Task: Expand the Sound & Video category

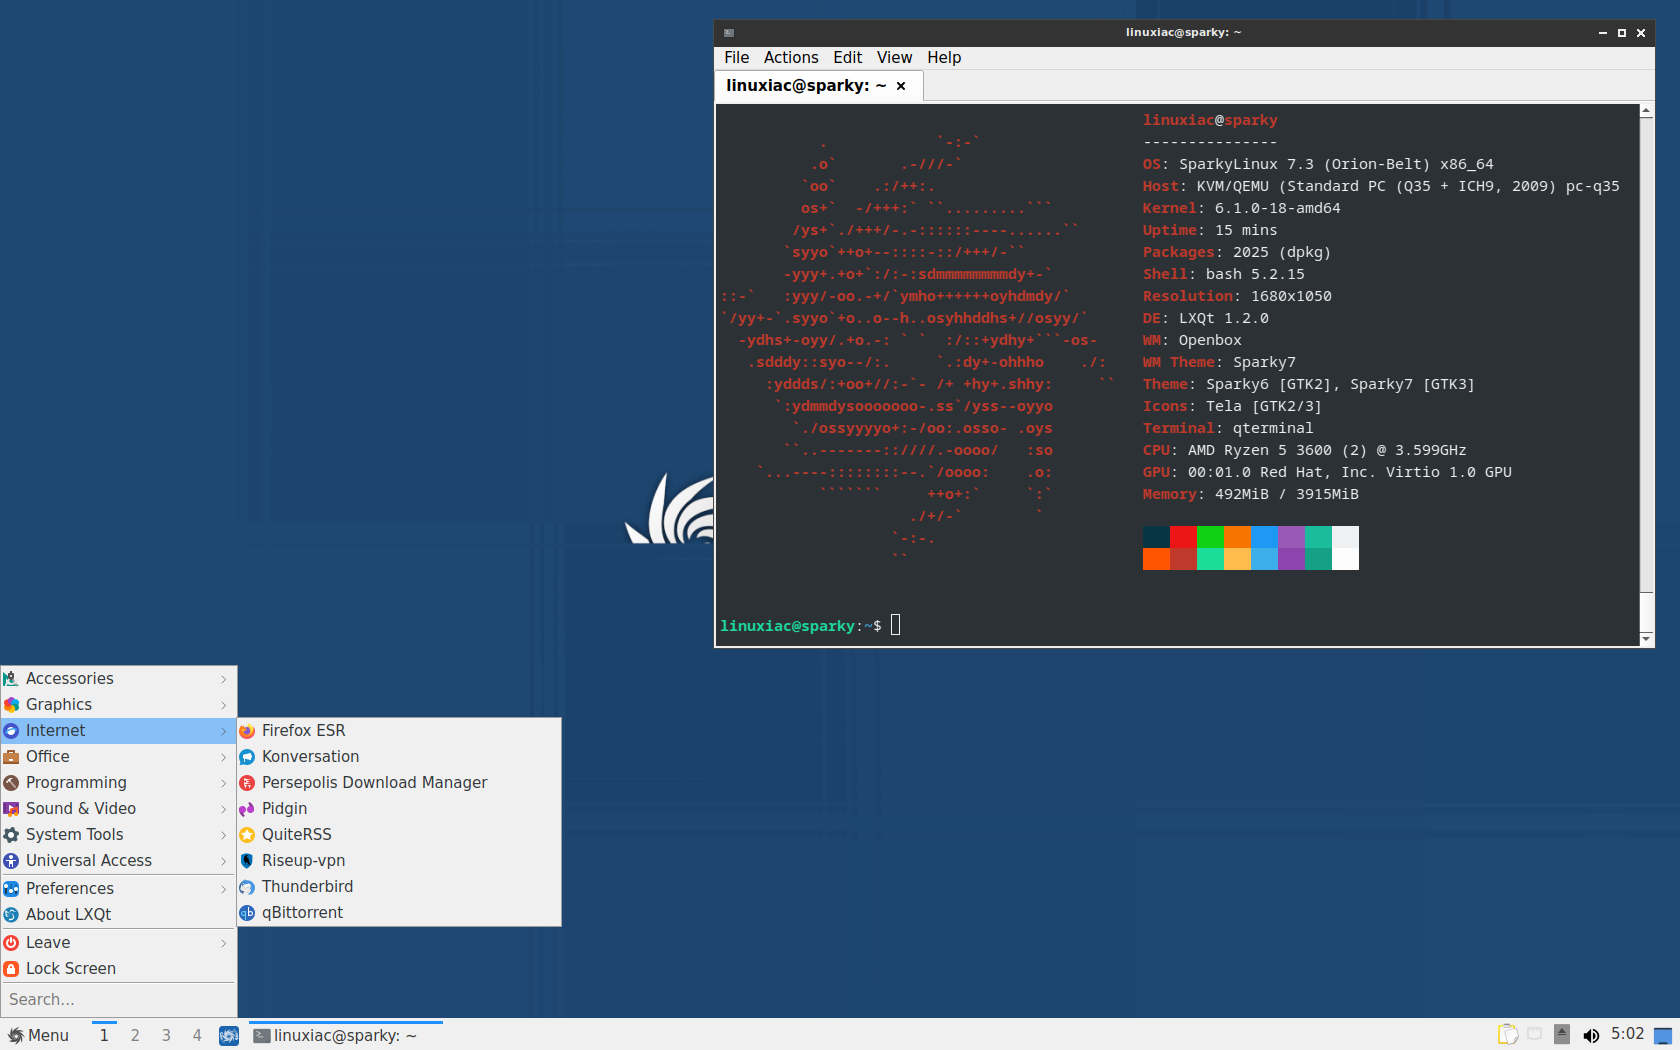Action: click(118, 809)
